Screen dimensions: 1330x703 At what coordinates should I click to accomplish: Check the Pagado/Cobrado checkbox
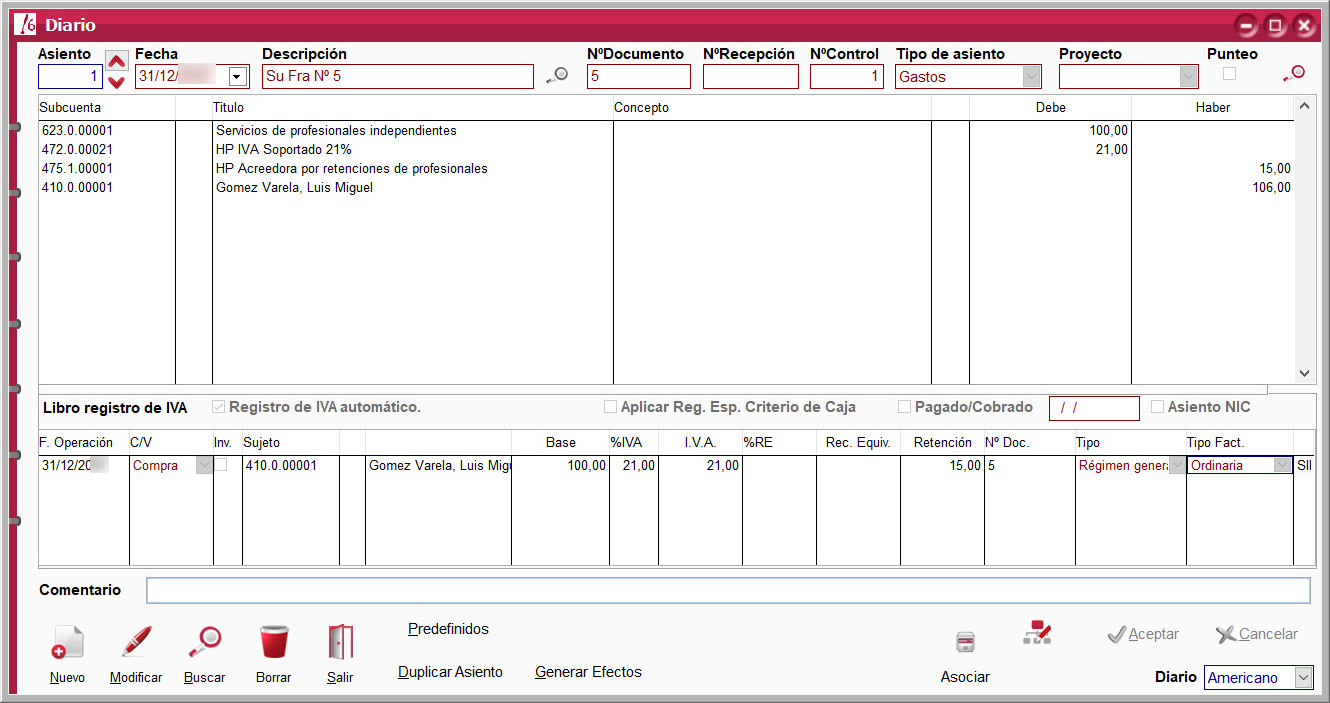pos(904,407)
